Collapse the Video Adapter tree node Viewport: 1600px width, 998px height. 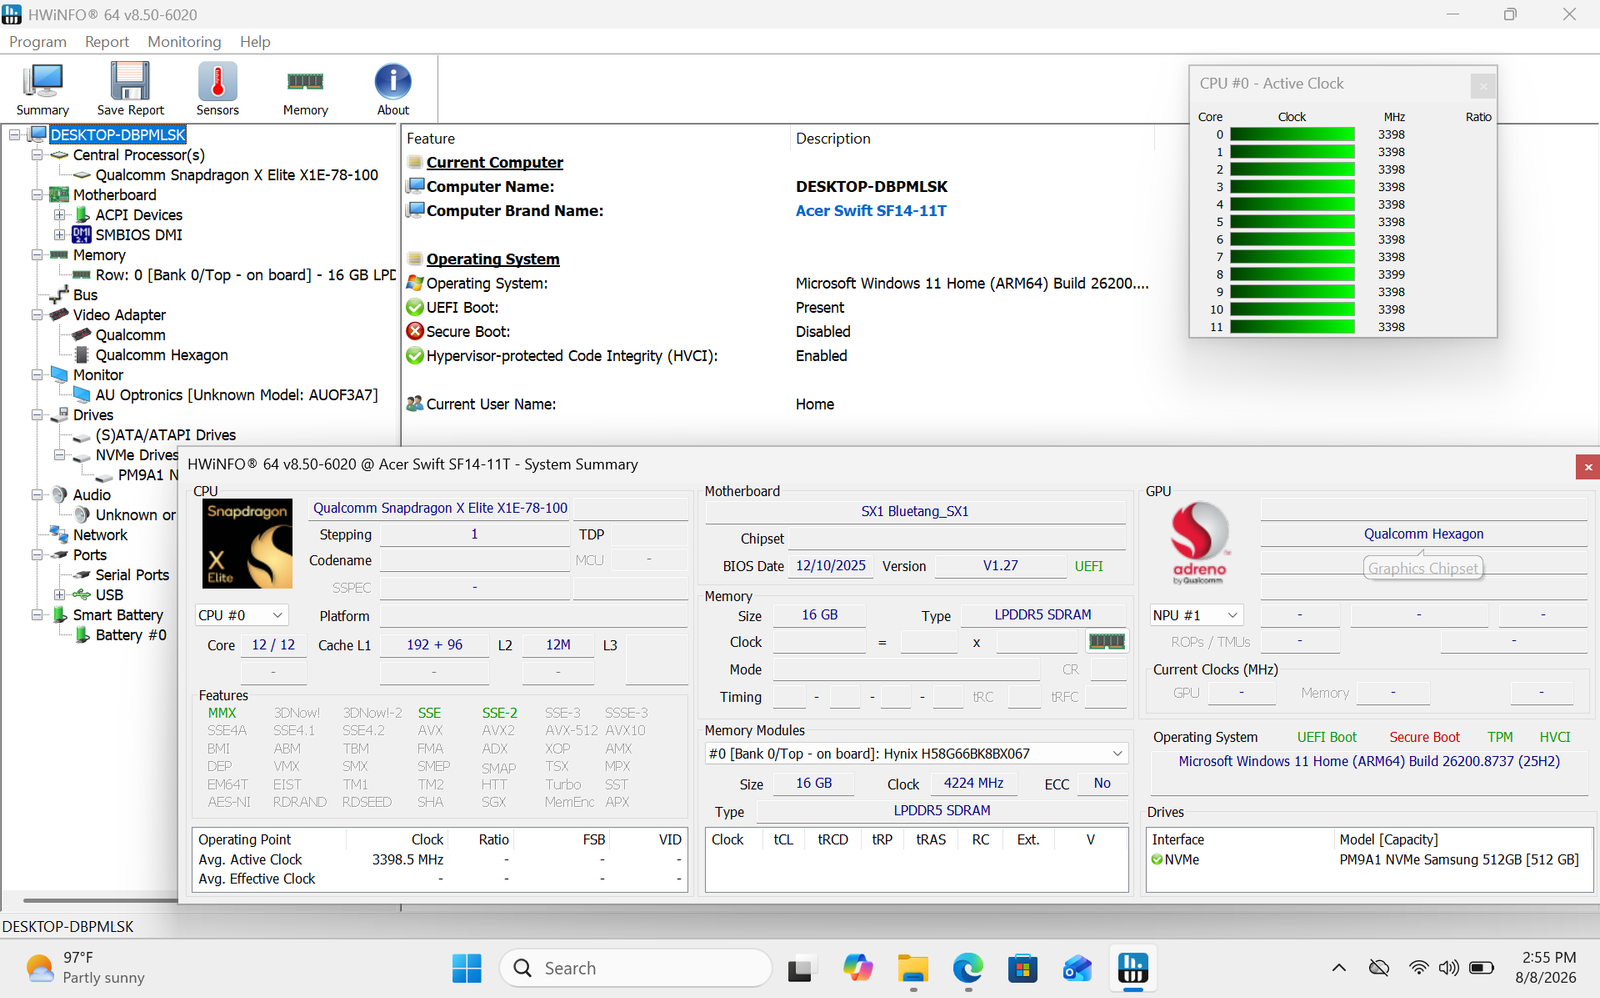[x=37, y=315]
